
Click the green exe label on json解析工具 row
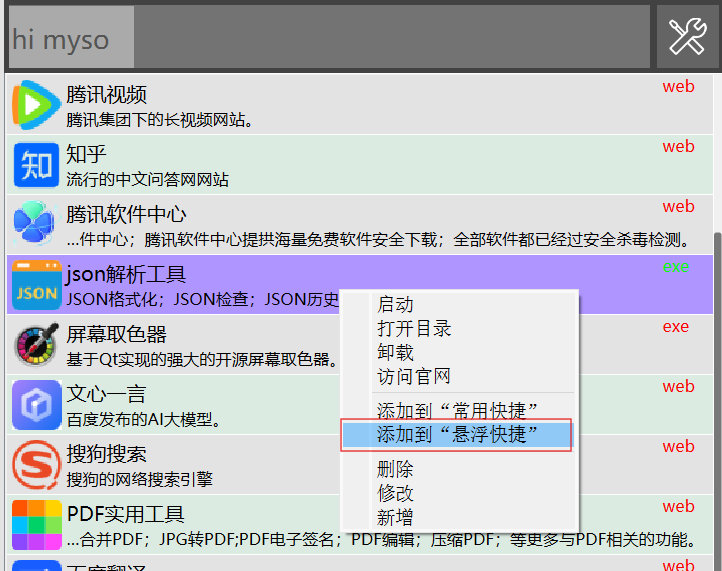pos(675,267)
